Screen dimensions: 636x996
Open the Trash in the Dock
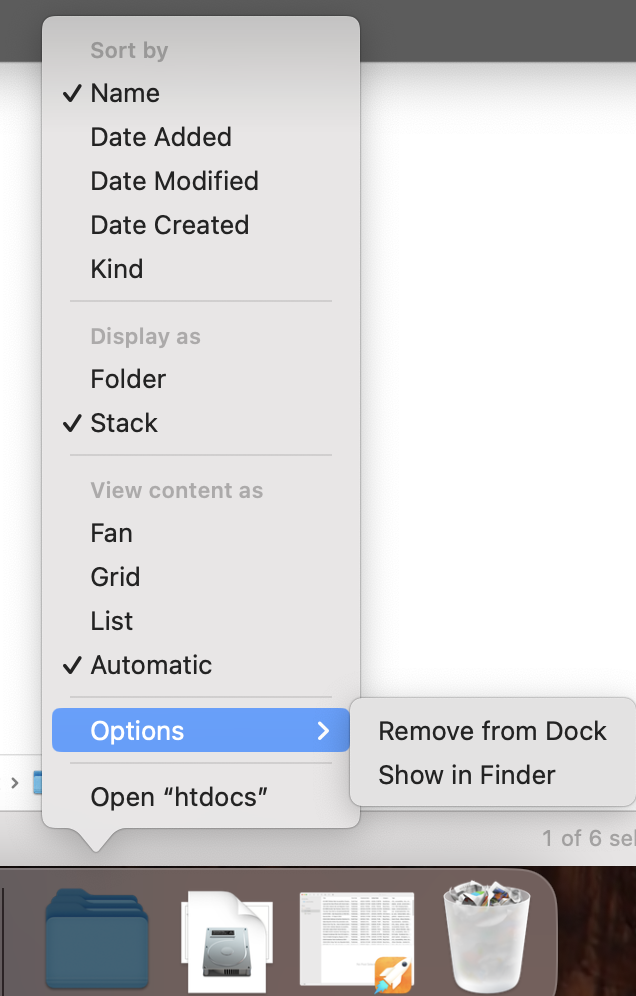tap(485, 934)
